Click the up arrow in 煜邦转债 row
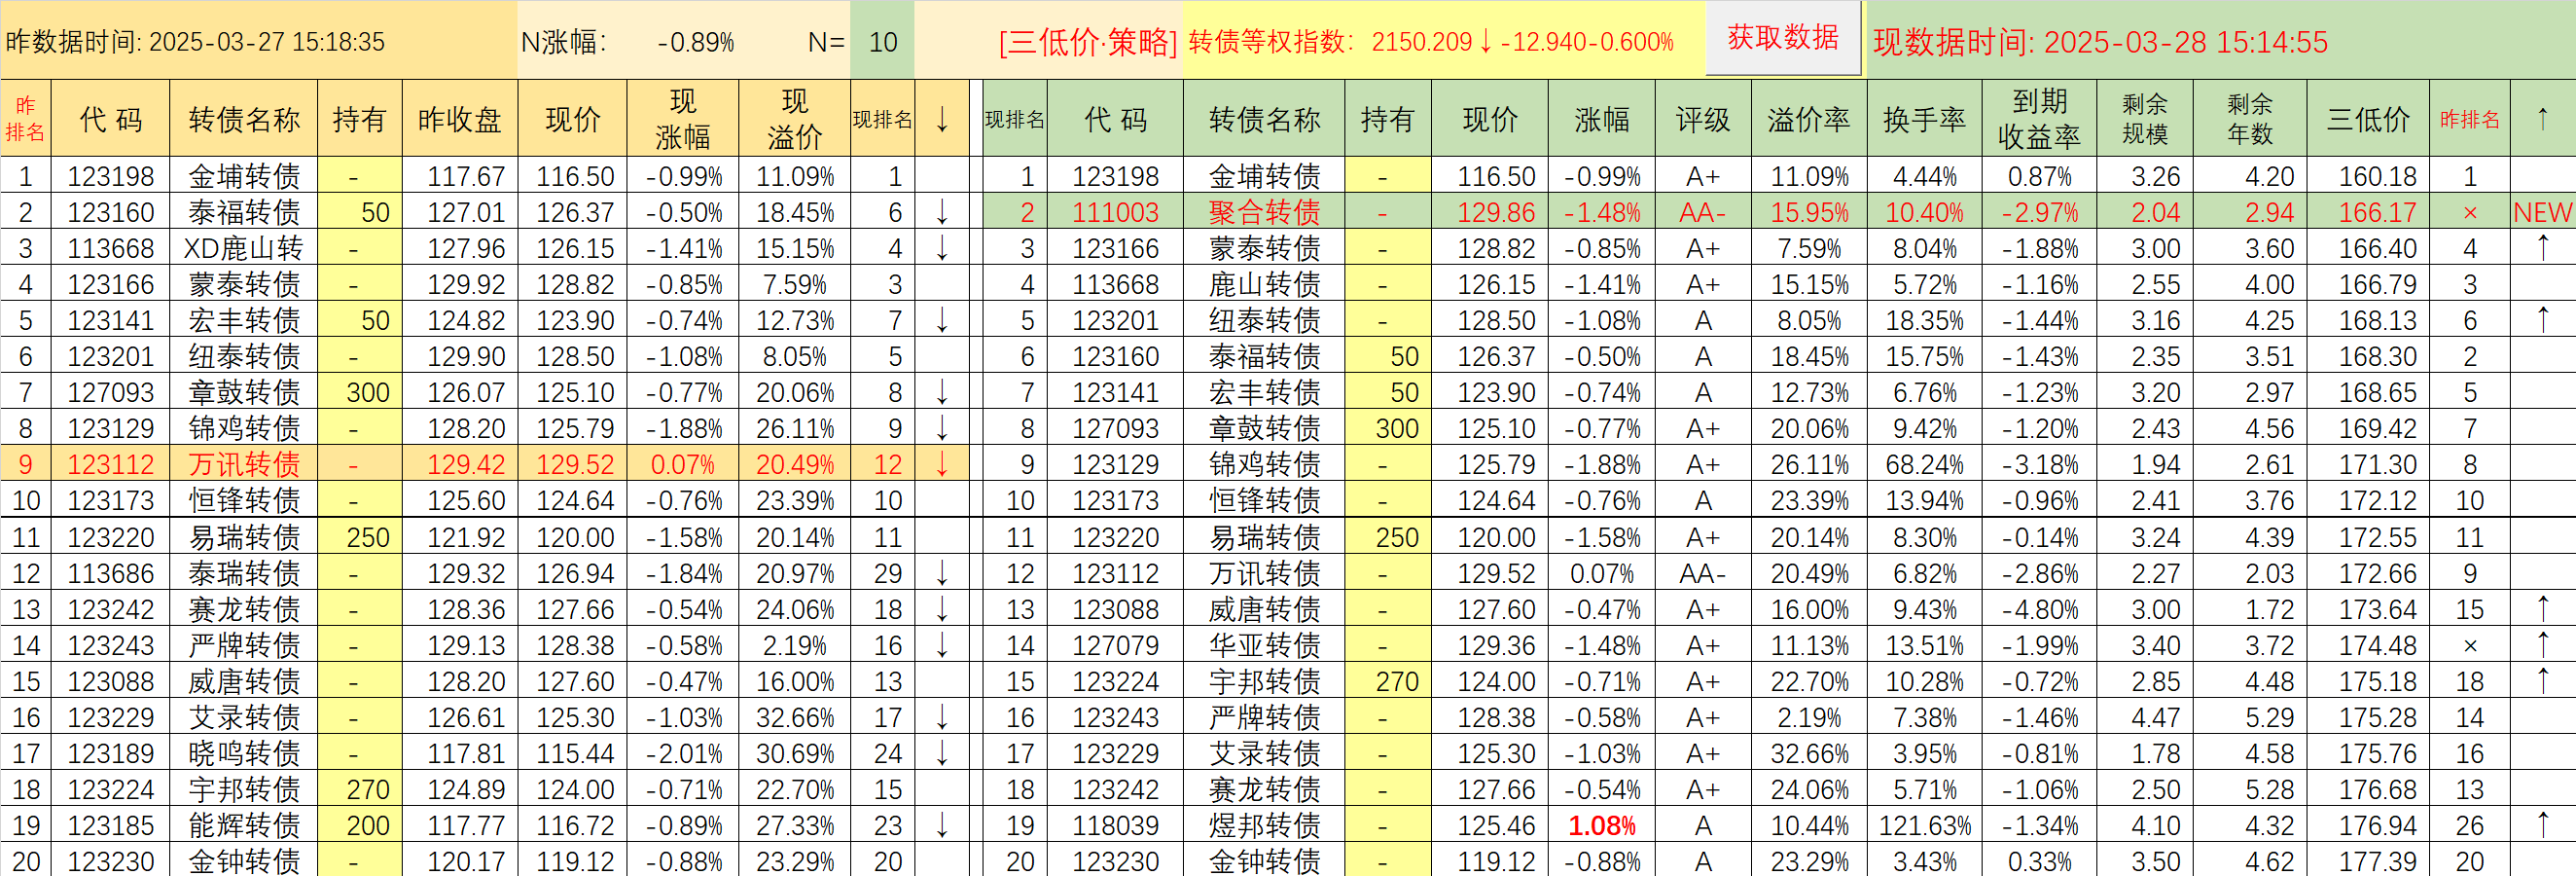2576x876 pixels. pos(2542,825)
